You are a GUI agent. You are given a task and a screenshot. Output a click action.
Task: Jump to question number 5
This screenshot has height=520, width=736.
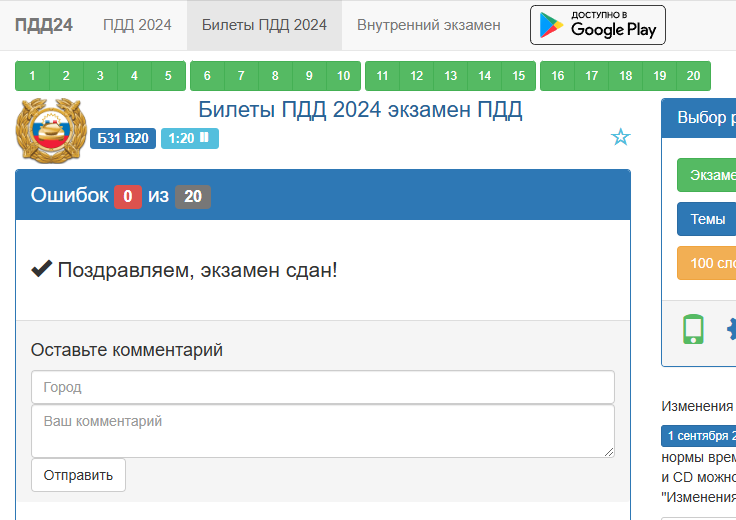pyautogui.click(x=168, y=76)
